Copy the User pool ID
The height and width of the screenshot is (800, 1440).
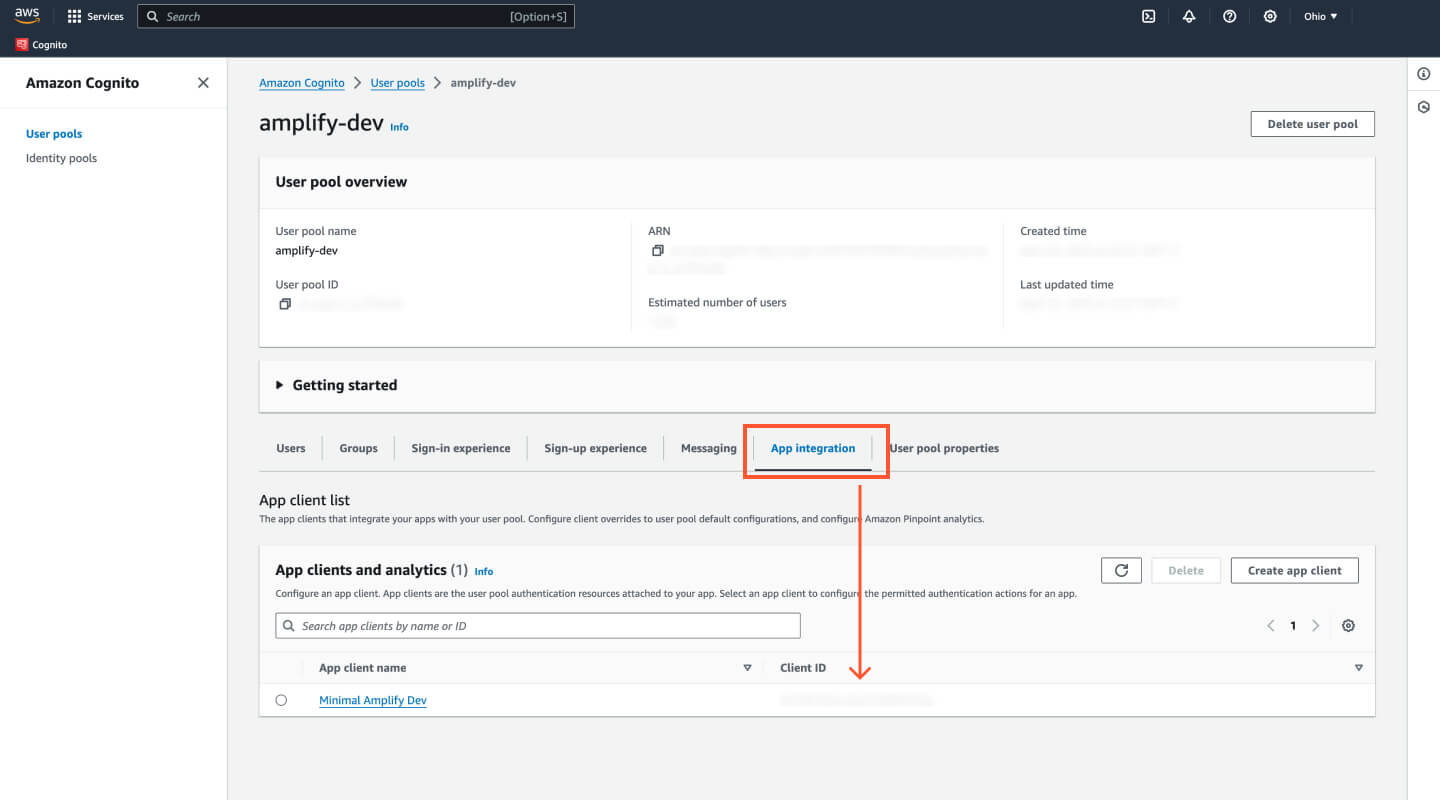285,304
